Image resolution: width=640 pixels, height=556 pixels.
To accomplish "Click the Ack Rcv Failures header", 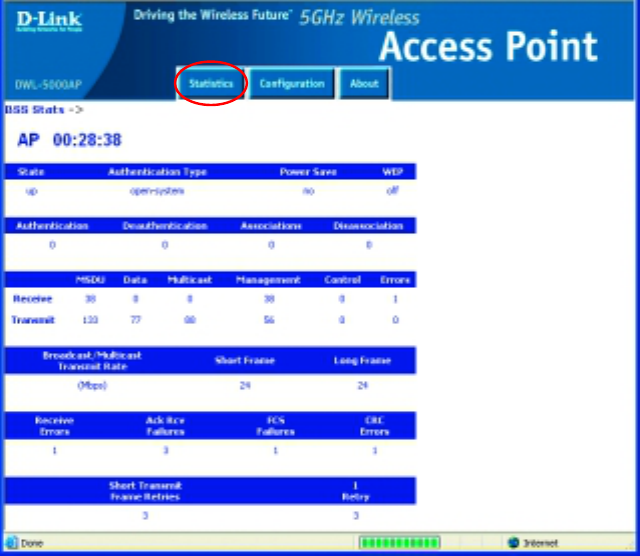I will (165, 426).
